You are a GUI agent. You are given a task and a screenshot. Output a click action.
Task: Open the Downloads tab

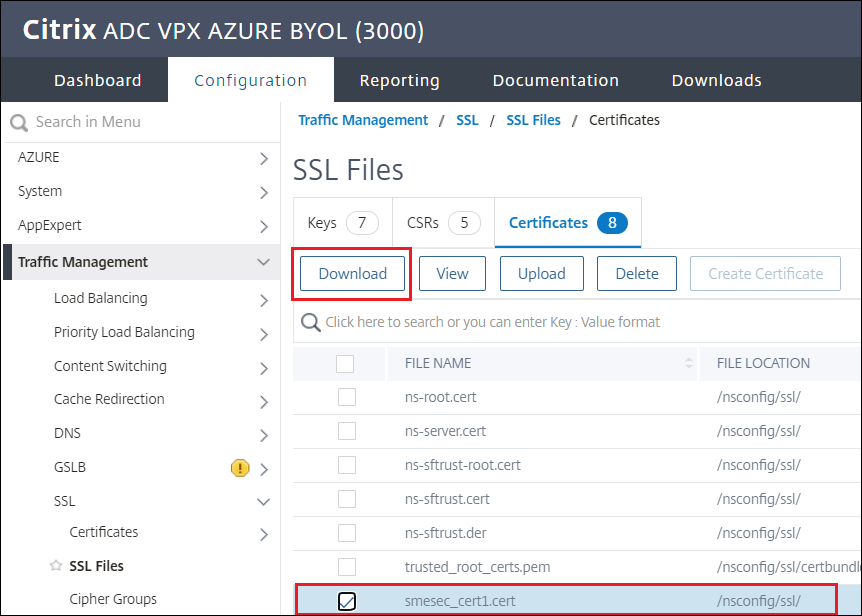717,80
